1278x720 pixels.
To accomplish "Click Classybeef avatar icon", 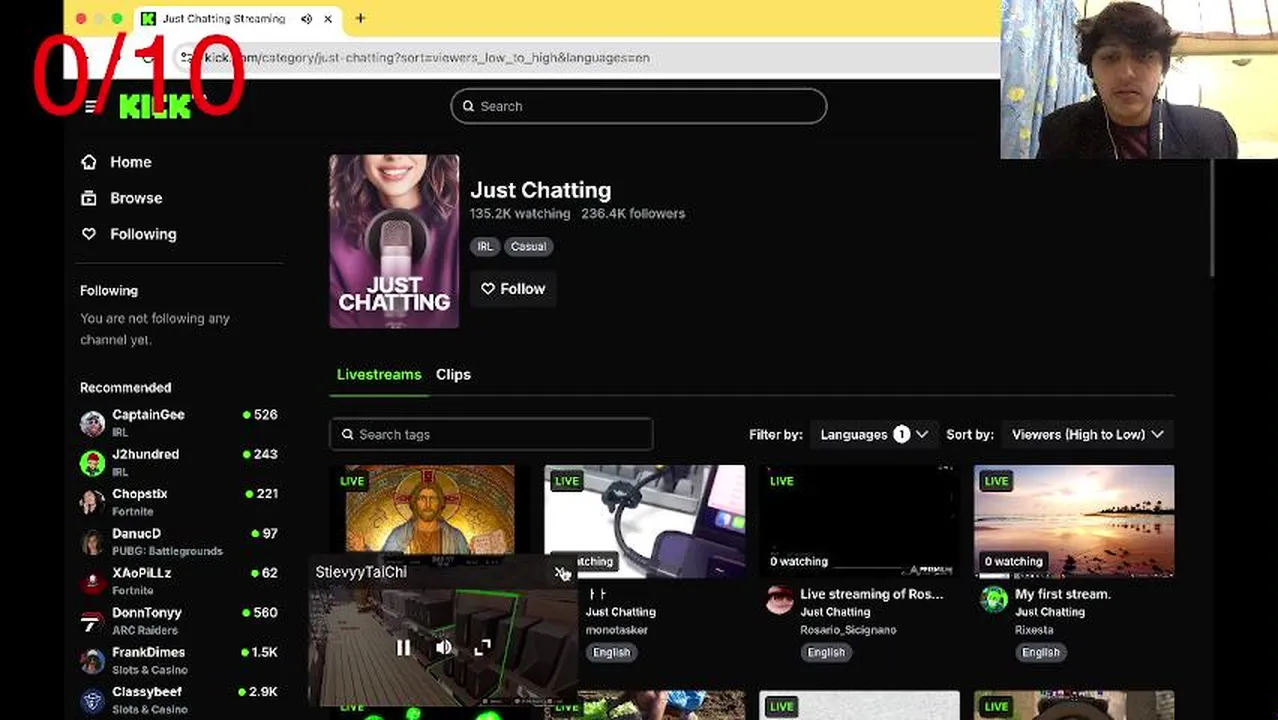I will tap(92, 701).
